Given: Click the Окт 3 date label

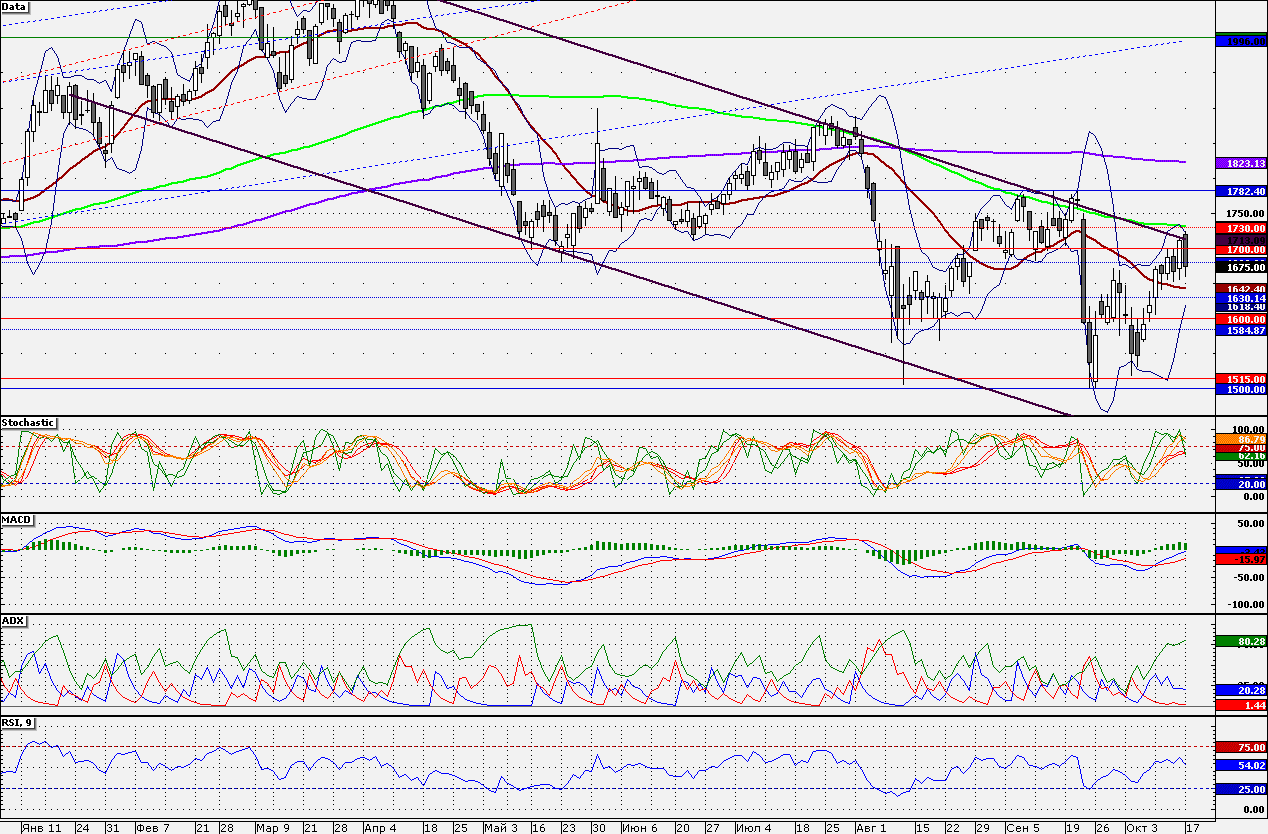Looking at the screenshot, I should point(1139,828).
